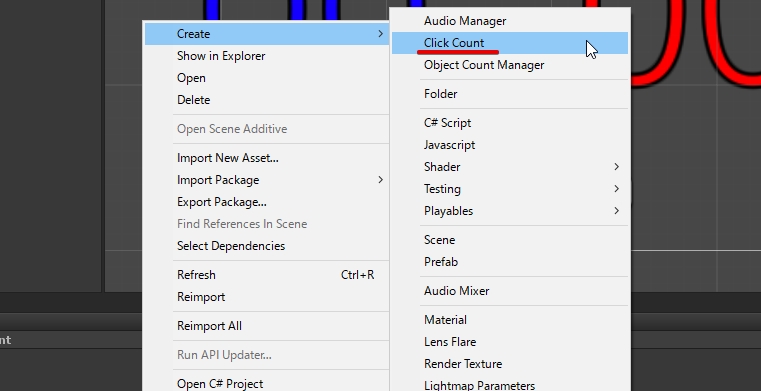
Task: Choose the Javascript option
Action: (x=510, y=145)
